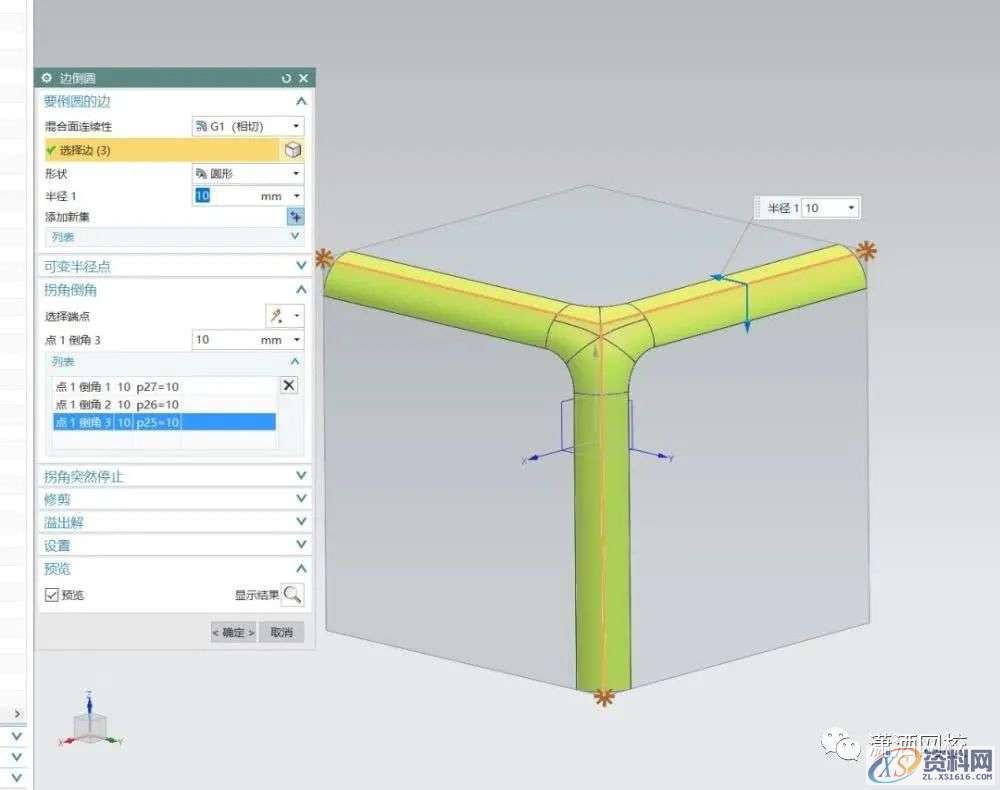Click the view triad orientation icon

[x=90, y=720]
